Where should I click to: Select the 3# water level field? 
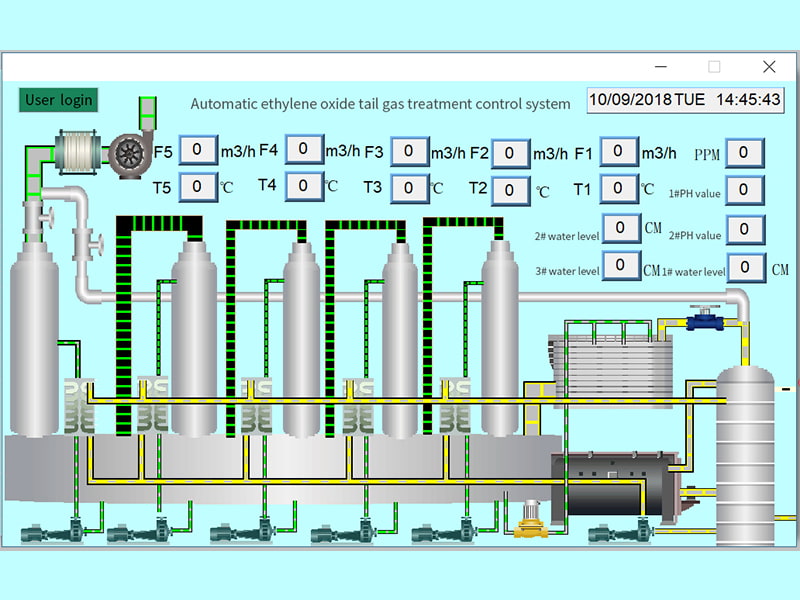click(x=621, y=265)
